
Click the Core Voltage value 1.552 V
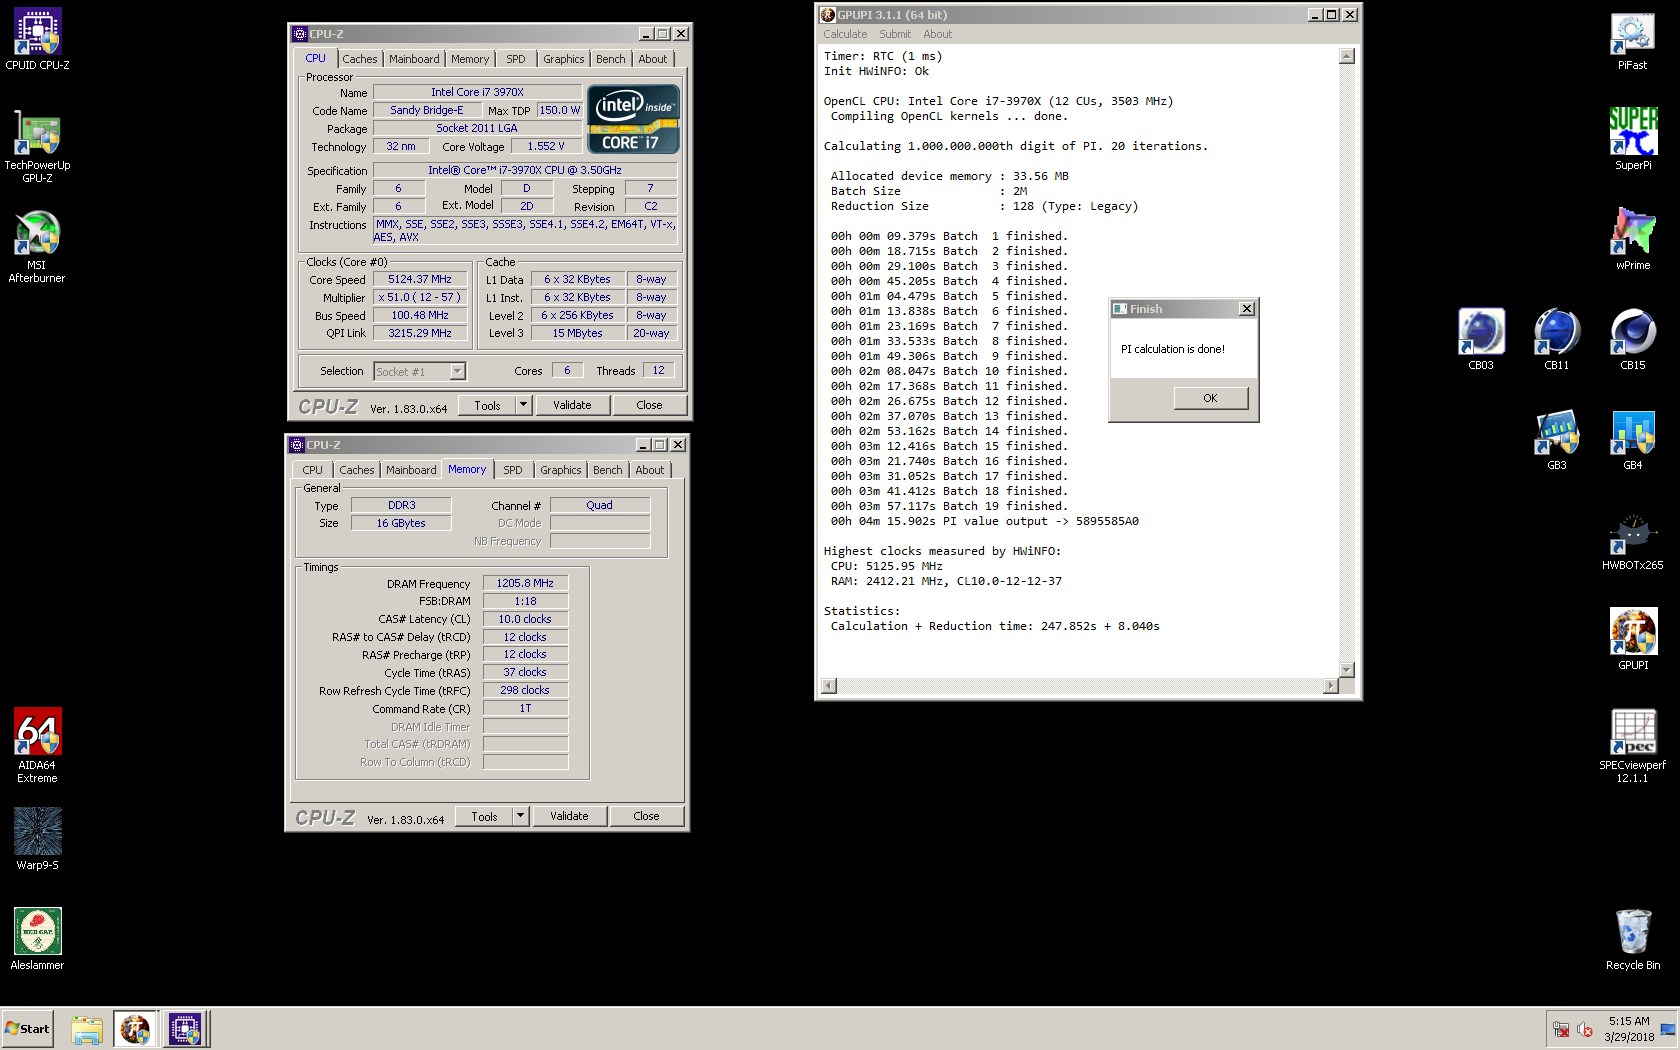click(x=546, y=146)
